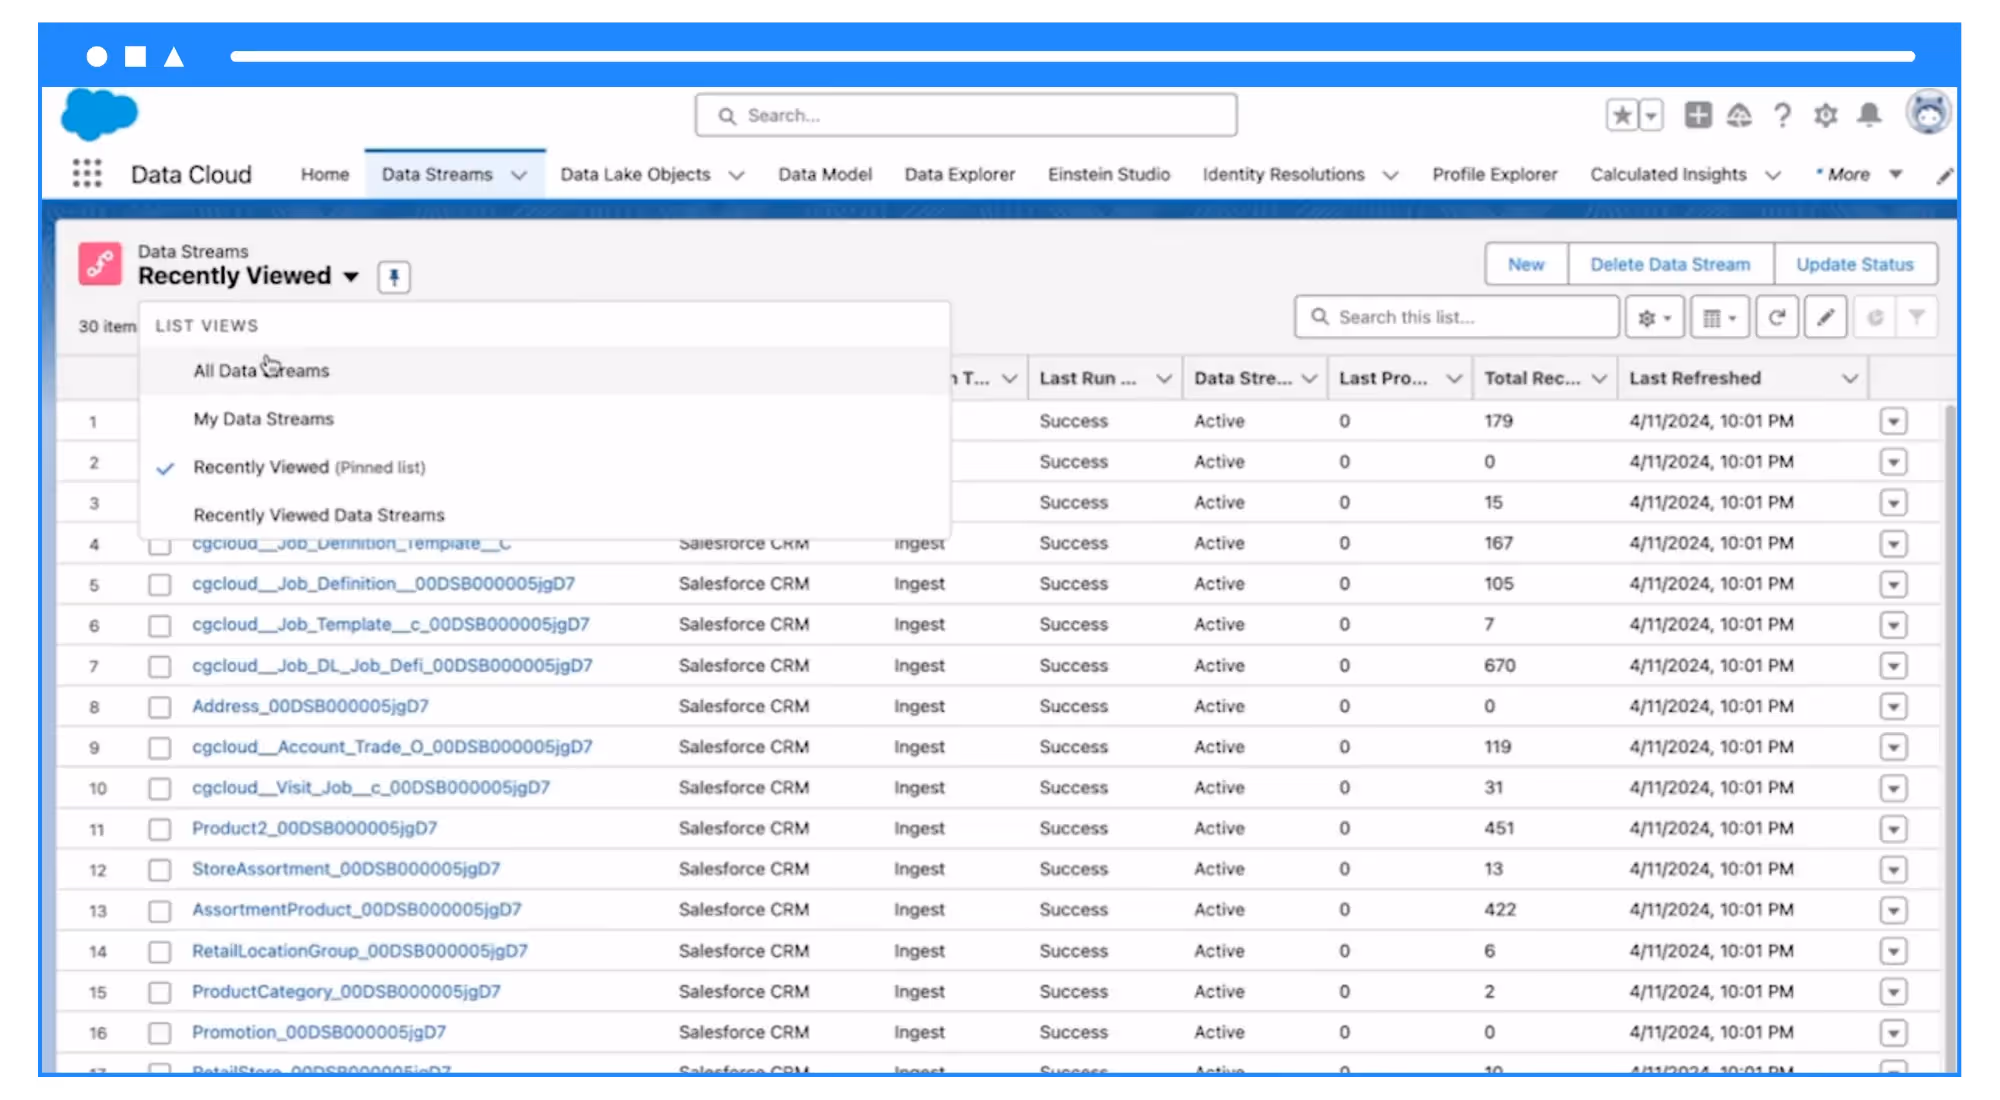Tick checkbox for cgcloud__Job_DL_Job_Defi row

tap(159, 667)
